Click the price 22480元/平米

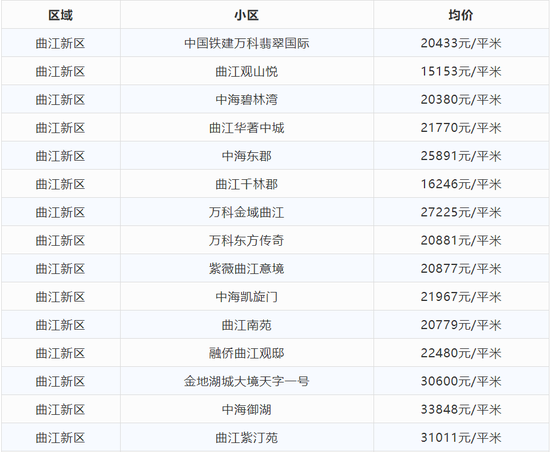(x=461, y=353)
